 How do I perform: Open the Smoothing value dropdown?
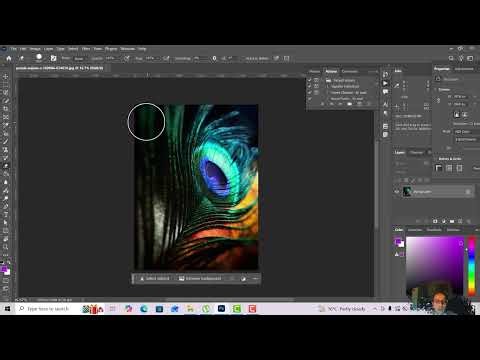pyautogui.click(x=200, y=58)
